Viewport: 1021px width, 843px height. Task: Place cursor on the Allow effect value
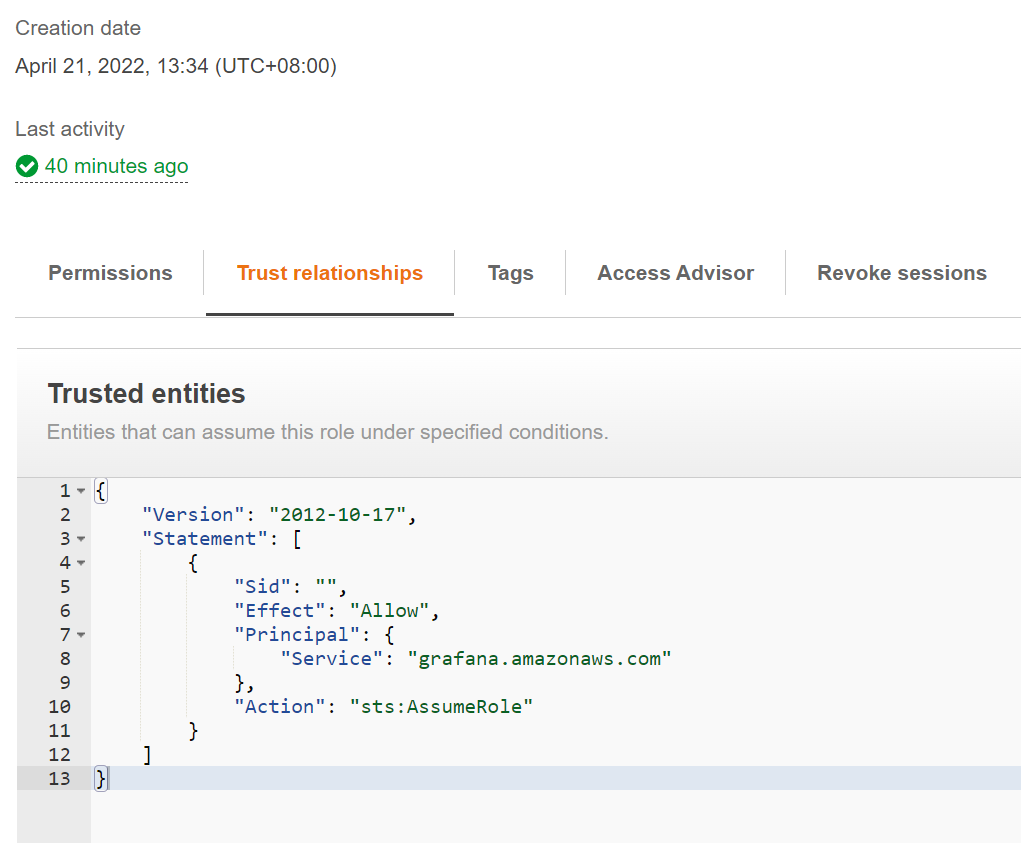click(x=391, y=610)
